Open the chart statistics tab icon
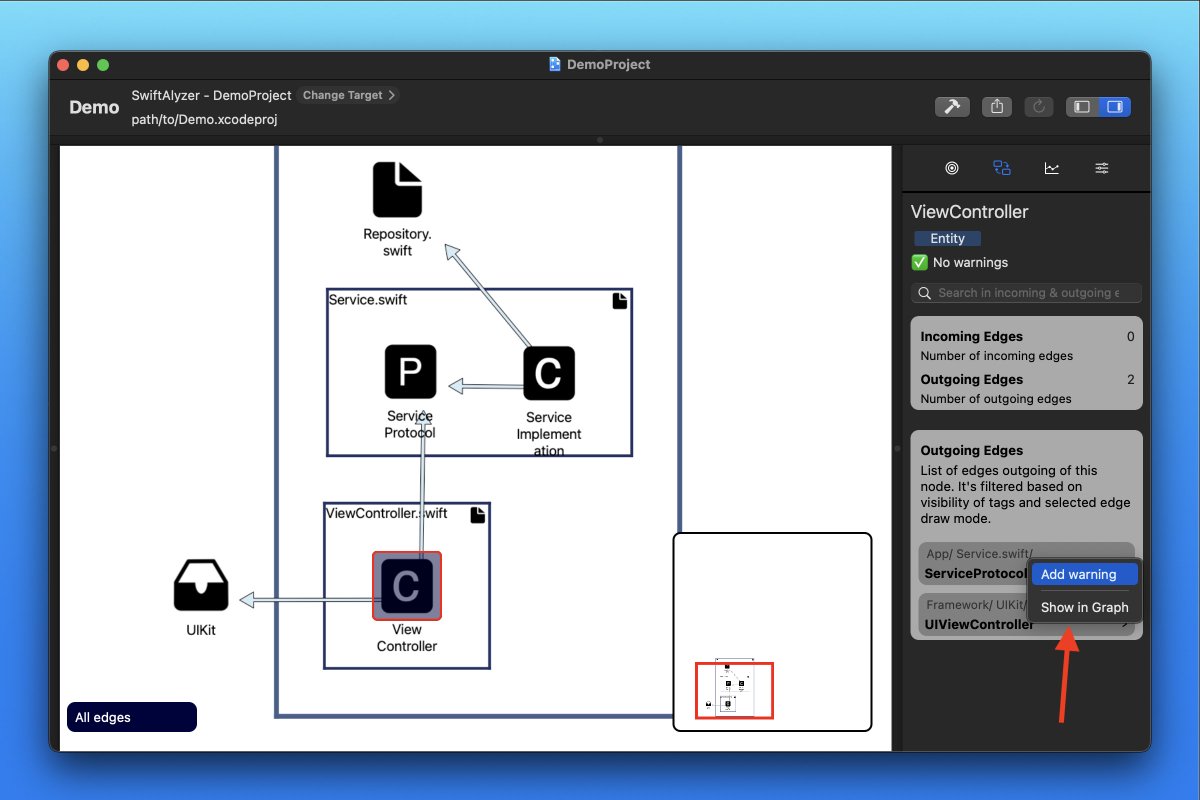1200x800 pixels. tap(1052, 168)
